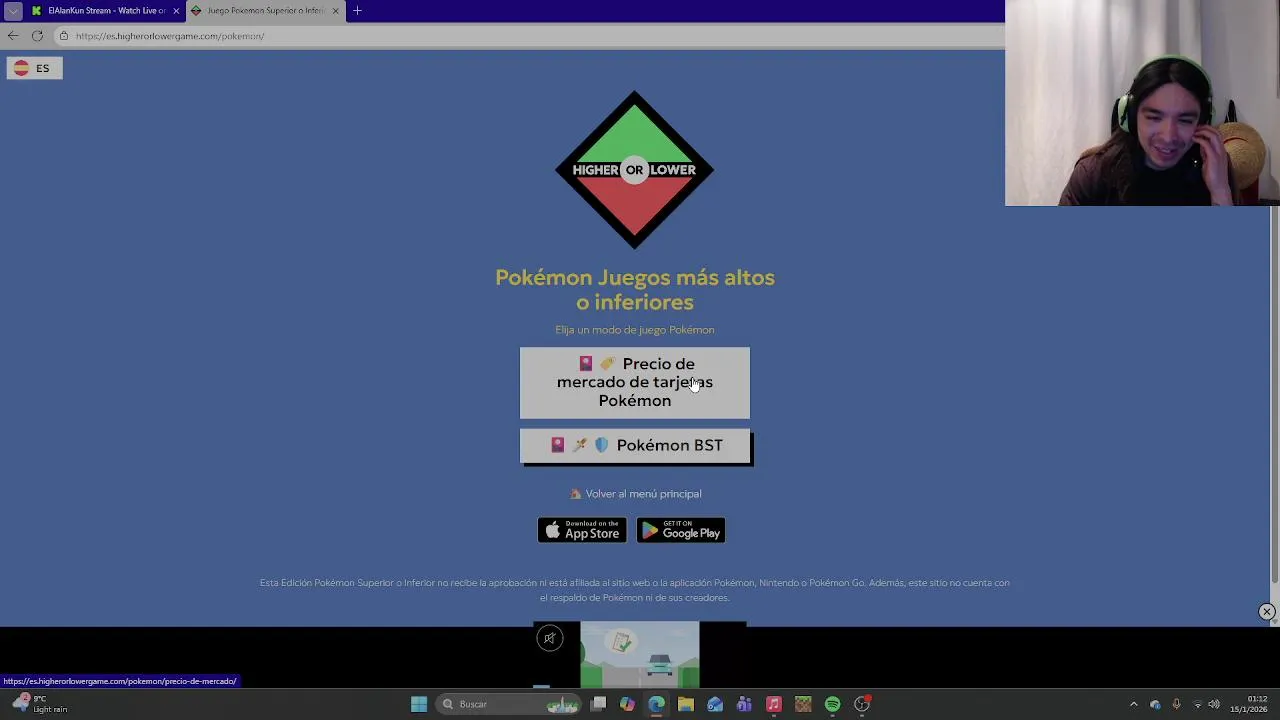Click the car ad video thumbnail
This screenshot has height=720, width=1280.
pos(640,655)
